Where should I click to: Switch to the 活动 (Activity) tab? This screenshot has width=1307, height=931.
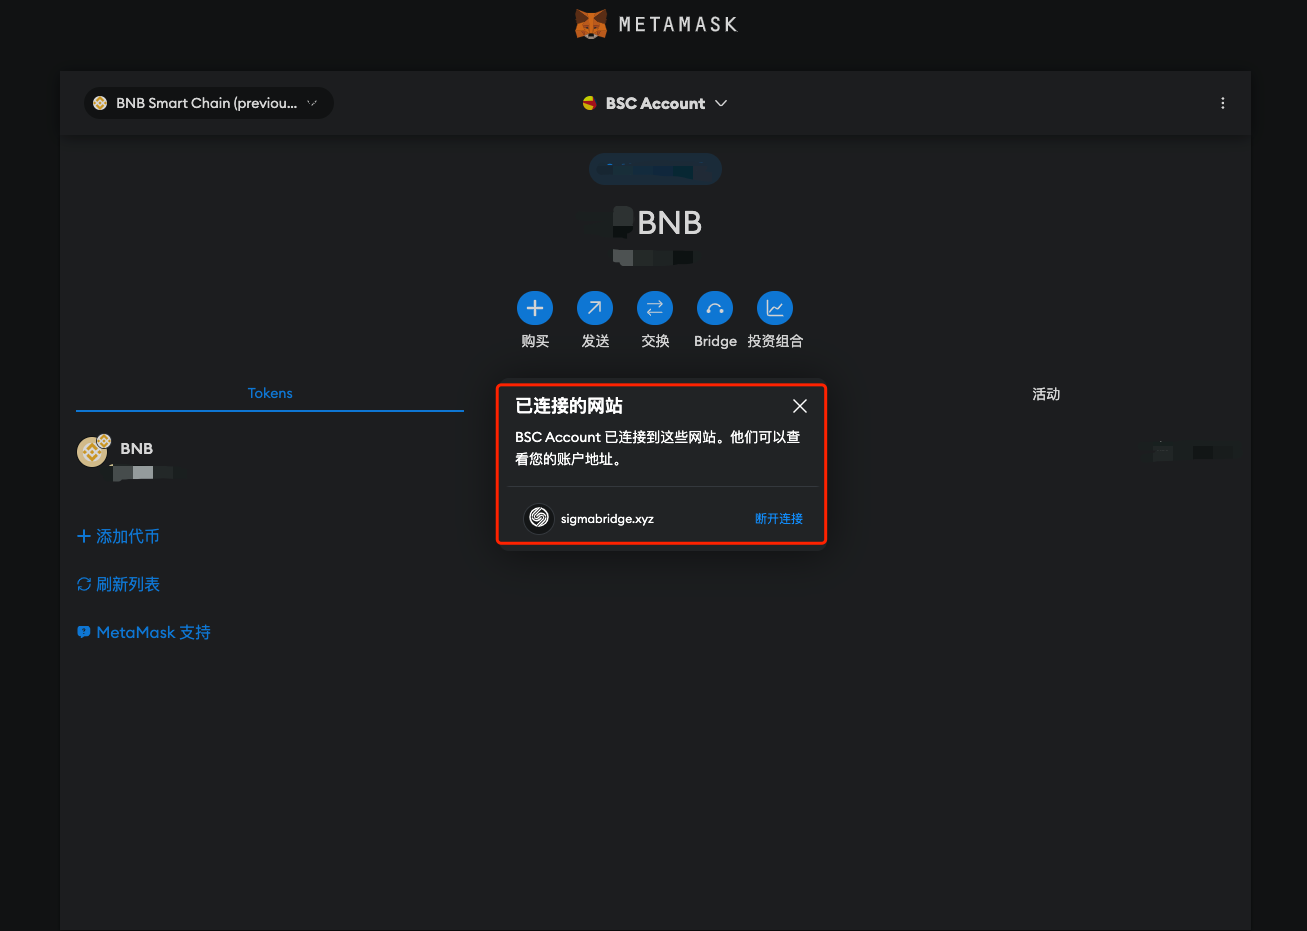point(1046,394)
